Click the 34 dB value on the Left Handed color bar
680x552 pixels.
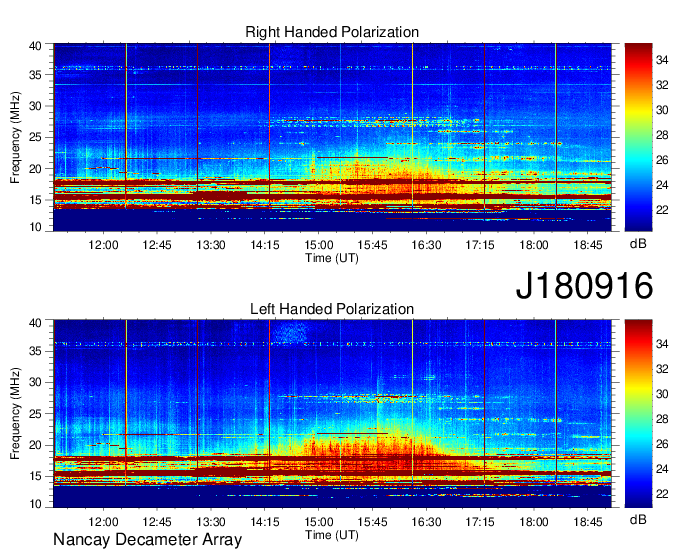tap(662, 344)
